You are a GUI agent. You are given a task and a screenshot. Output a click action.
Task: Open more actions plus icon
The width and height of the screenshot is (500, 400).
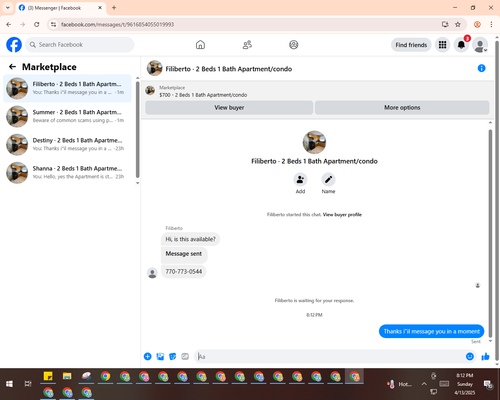click(x=147, y=357)
